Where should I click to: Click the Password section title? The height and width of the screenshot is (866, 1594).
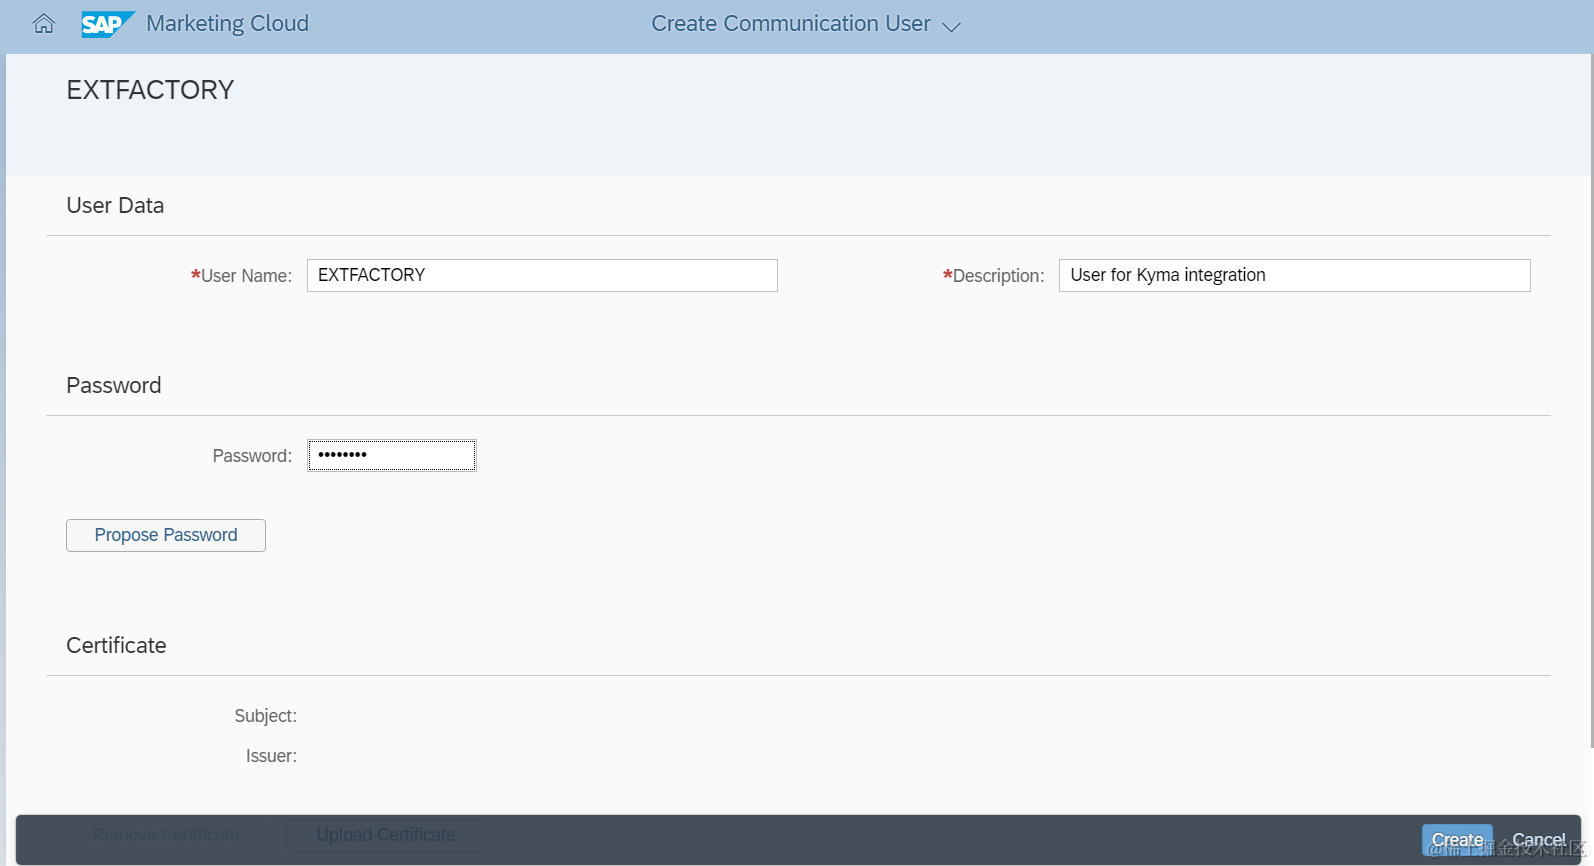click(114, 385)
